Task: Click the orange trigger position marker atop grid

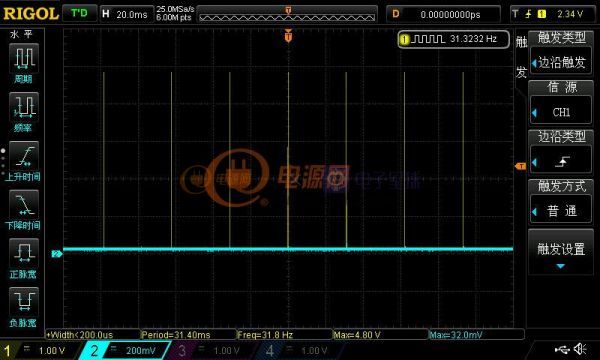Action: coord(289,36)
